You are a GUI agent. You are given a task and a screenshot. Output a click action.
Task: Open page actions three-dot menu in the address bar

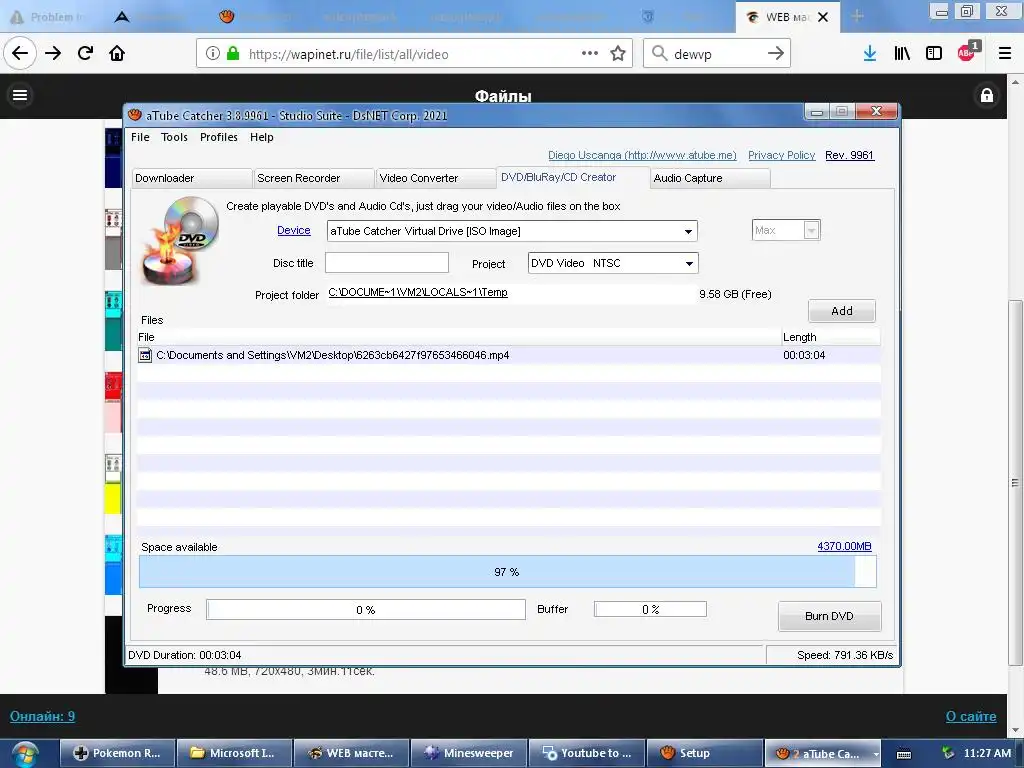[590, 54]
